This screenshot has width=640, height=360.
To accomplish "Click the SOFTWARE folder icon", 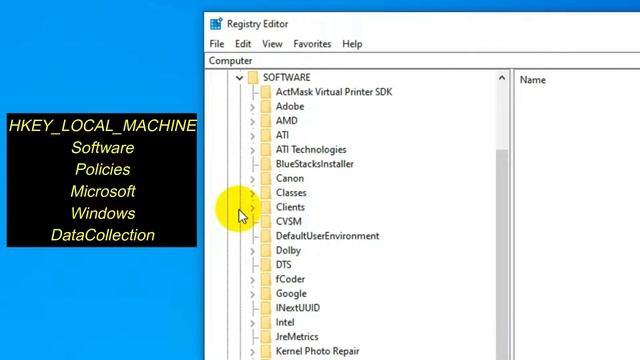I will click(x=253, y=77).
